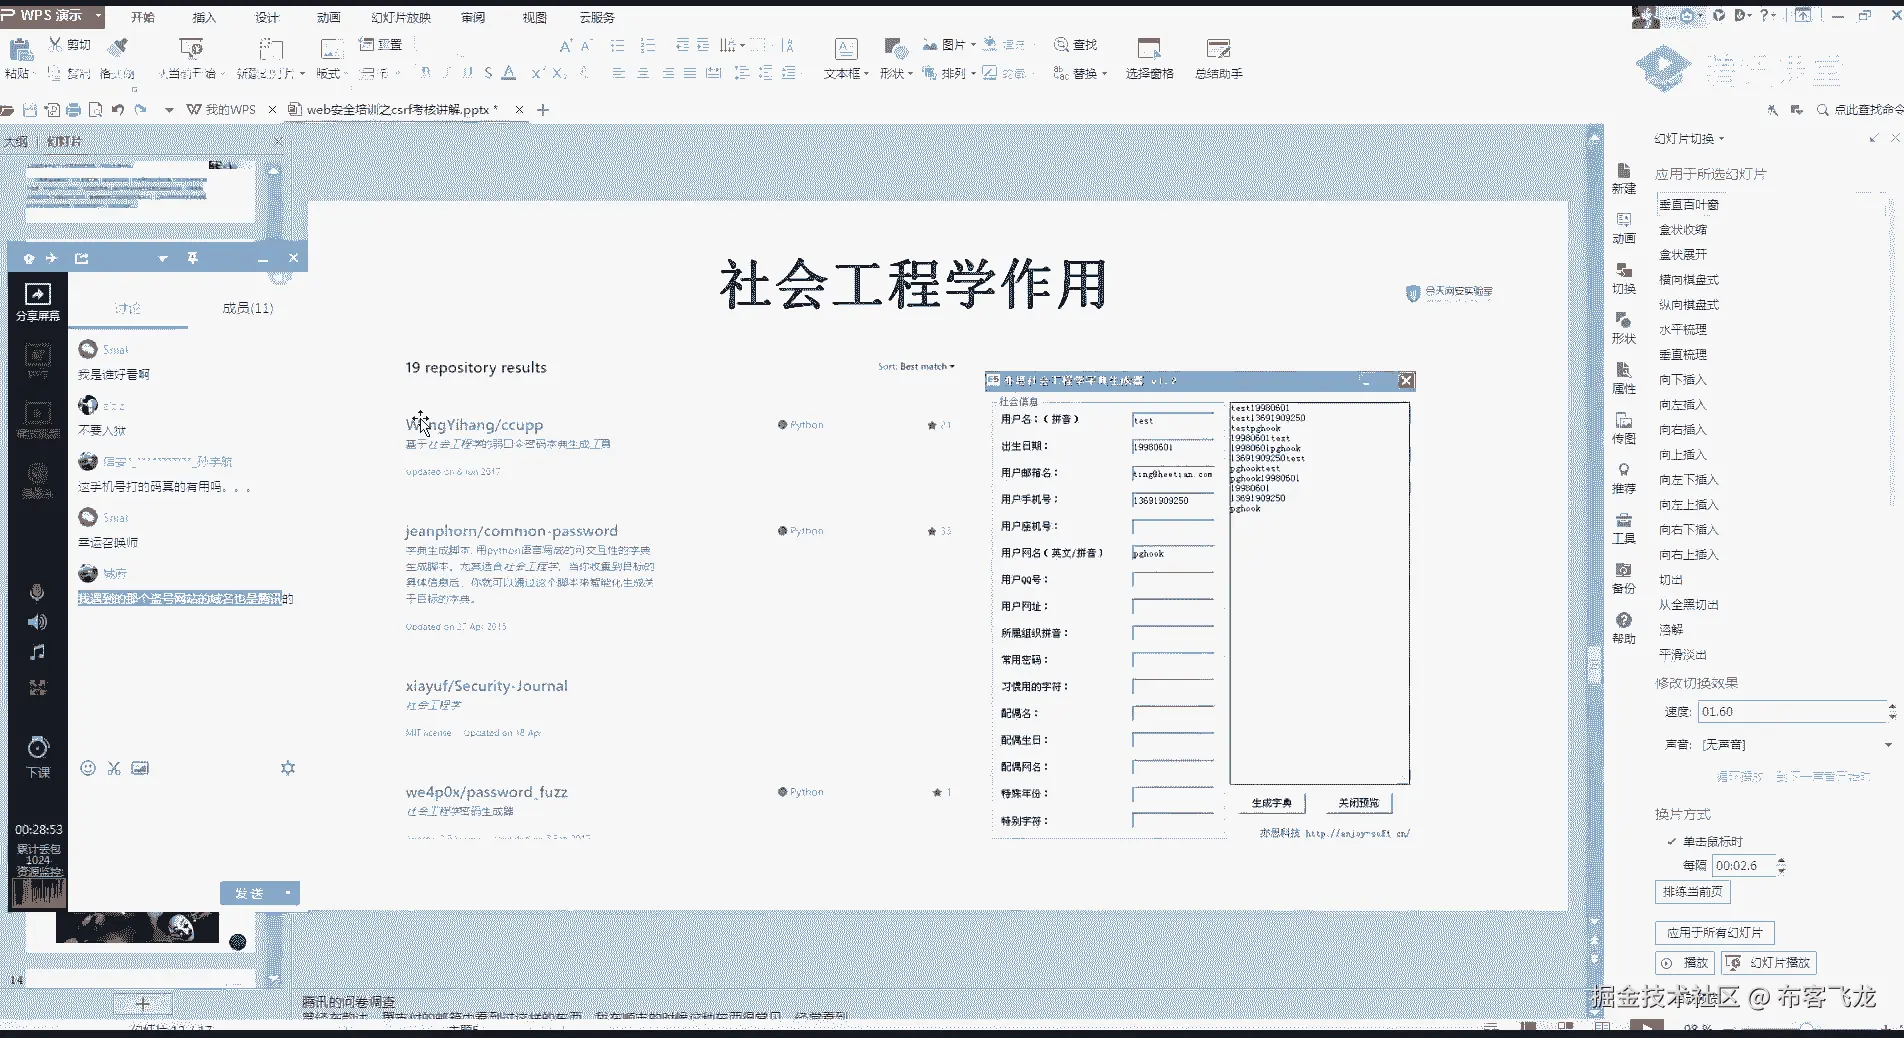Click the insert image icon in chat
The height and width of the screenshot is (1038, 1904).
(x=140, y=768)
